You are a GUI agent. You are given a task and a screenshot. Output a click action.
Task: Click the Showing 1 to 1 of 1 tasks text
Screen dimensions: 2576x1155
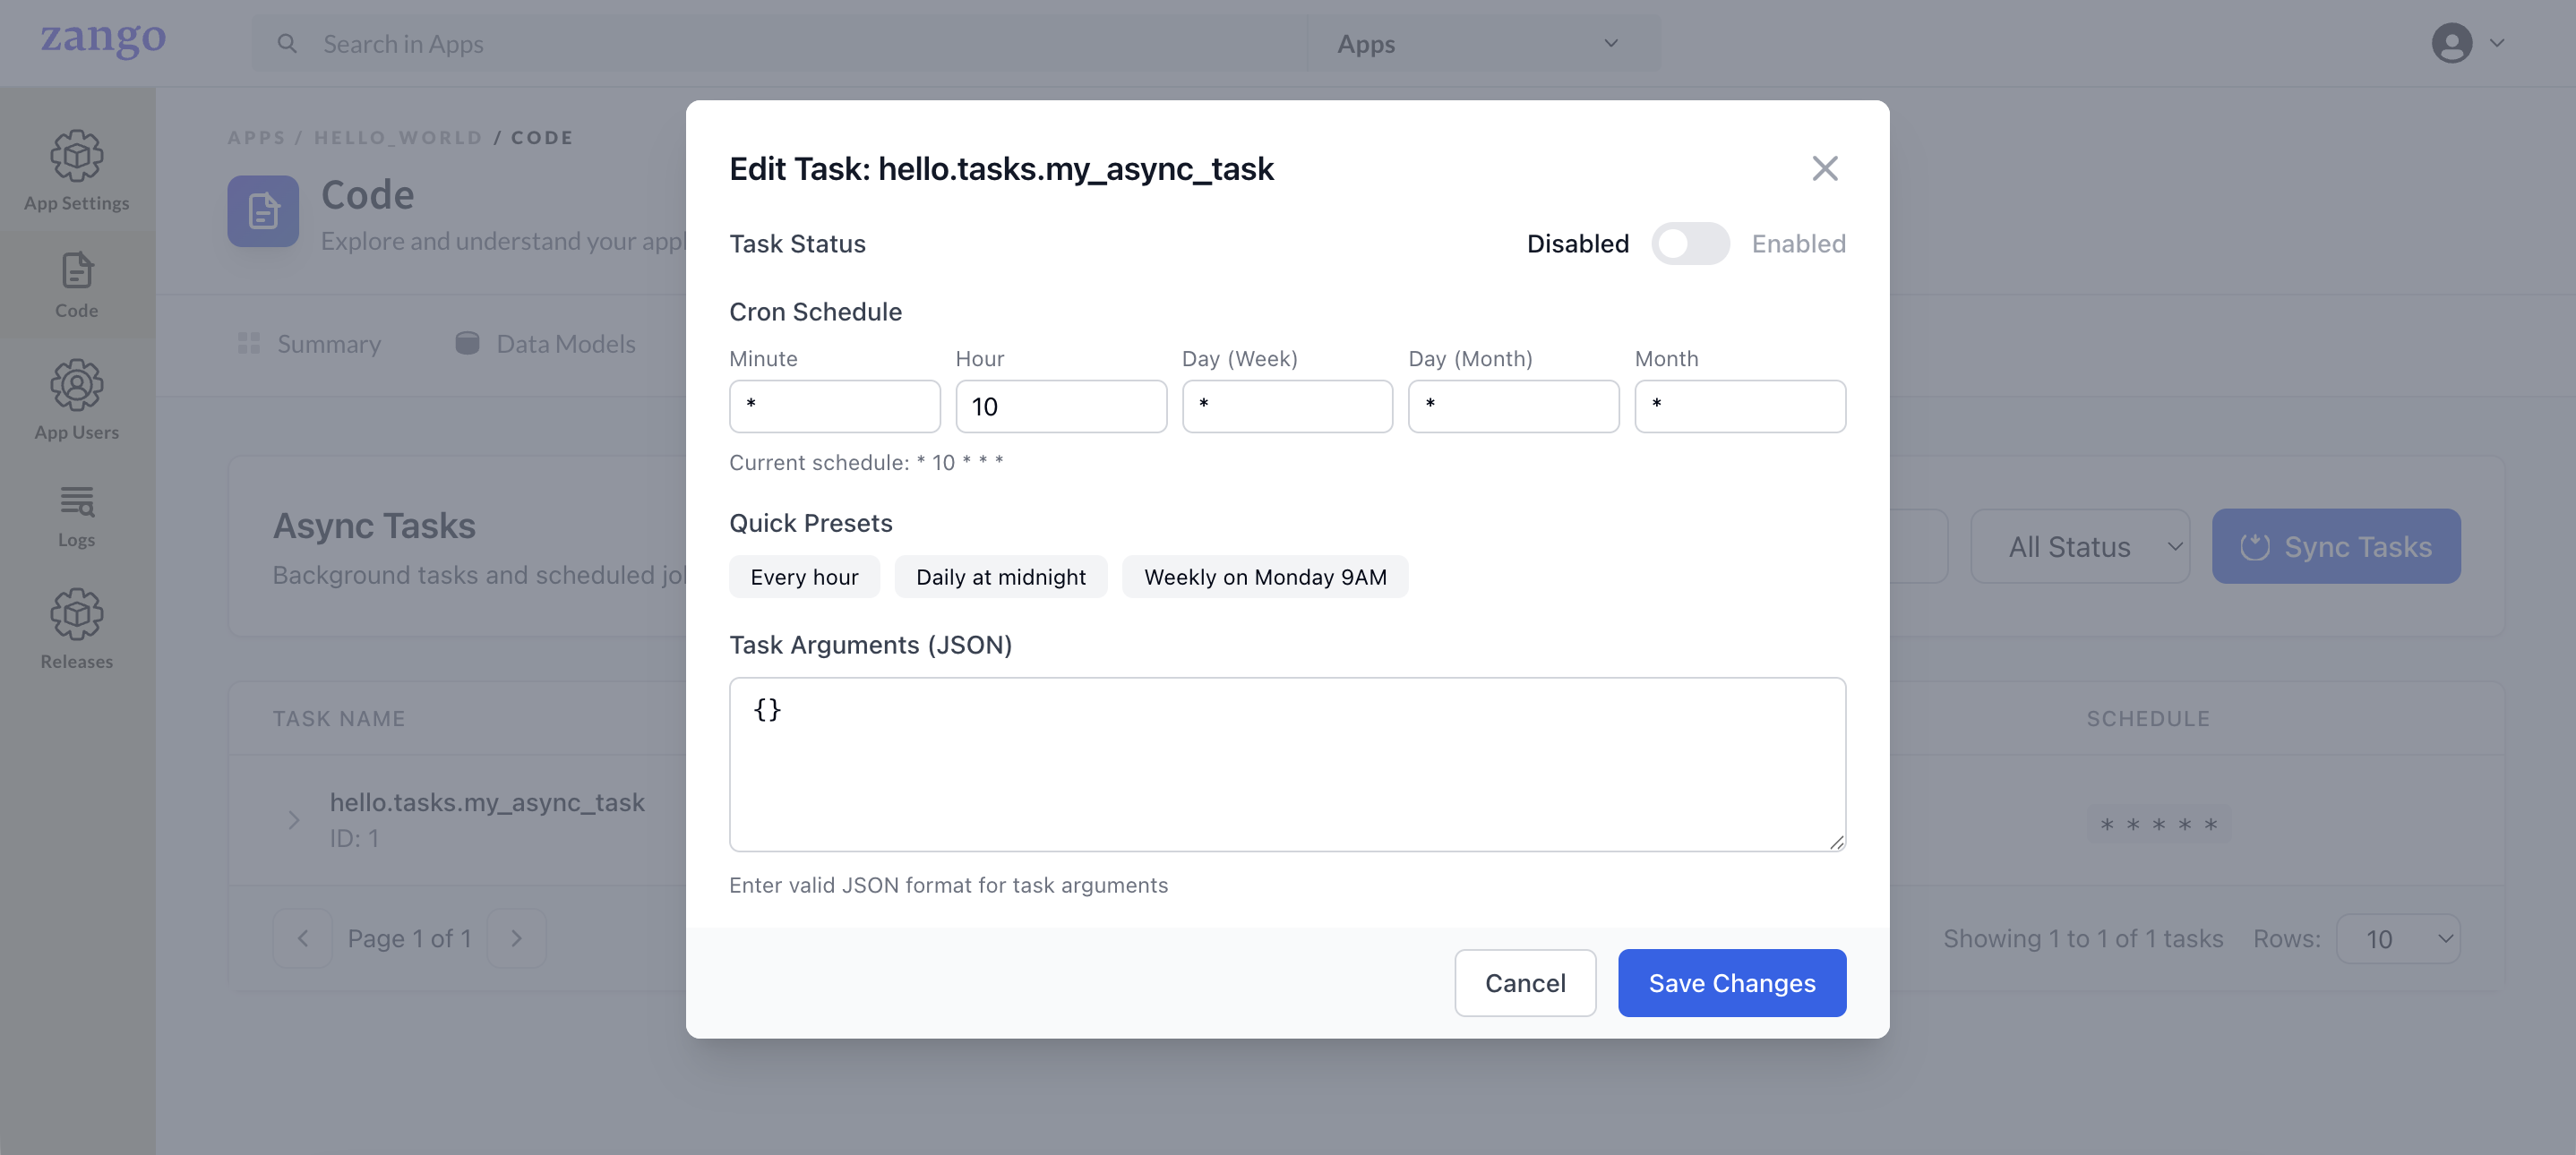(2083, 939)
